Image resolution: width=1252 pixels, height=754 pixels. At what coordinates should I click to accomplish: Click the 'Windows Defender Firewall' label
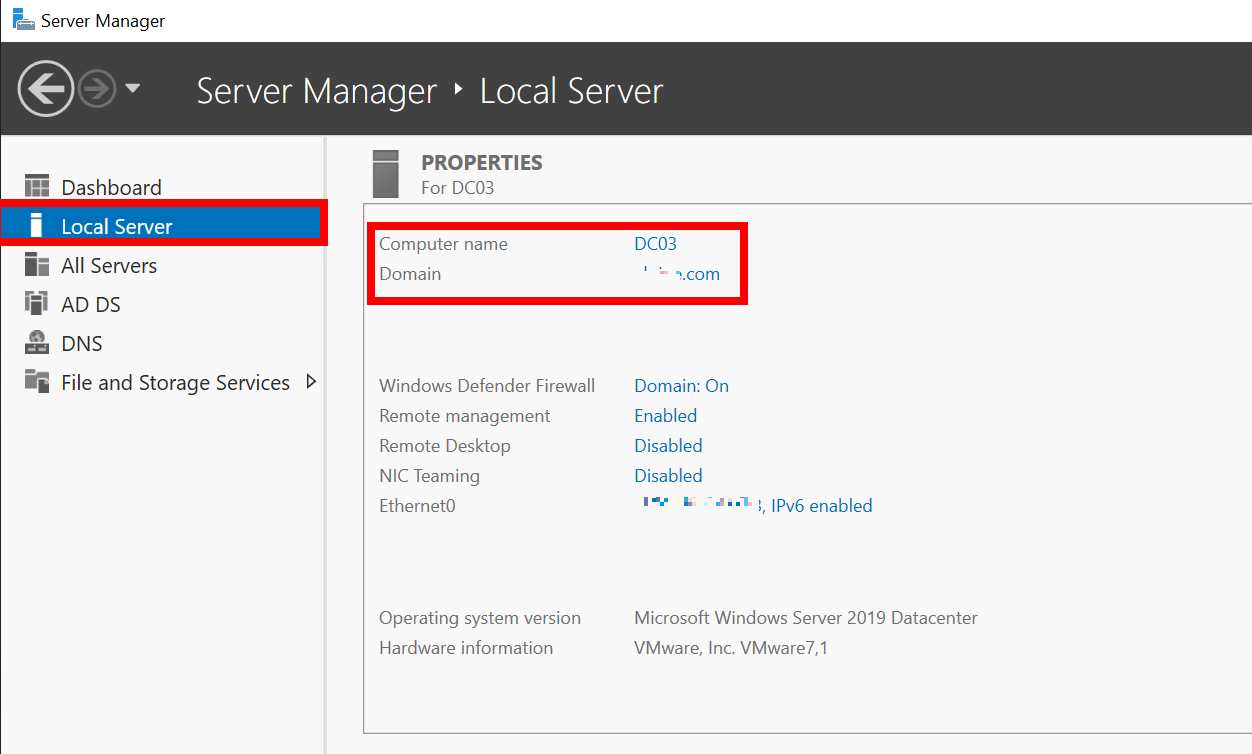[487, 386]
